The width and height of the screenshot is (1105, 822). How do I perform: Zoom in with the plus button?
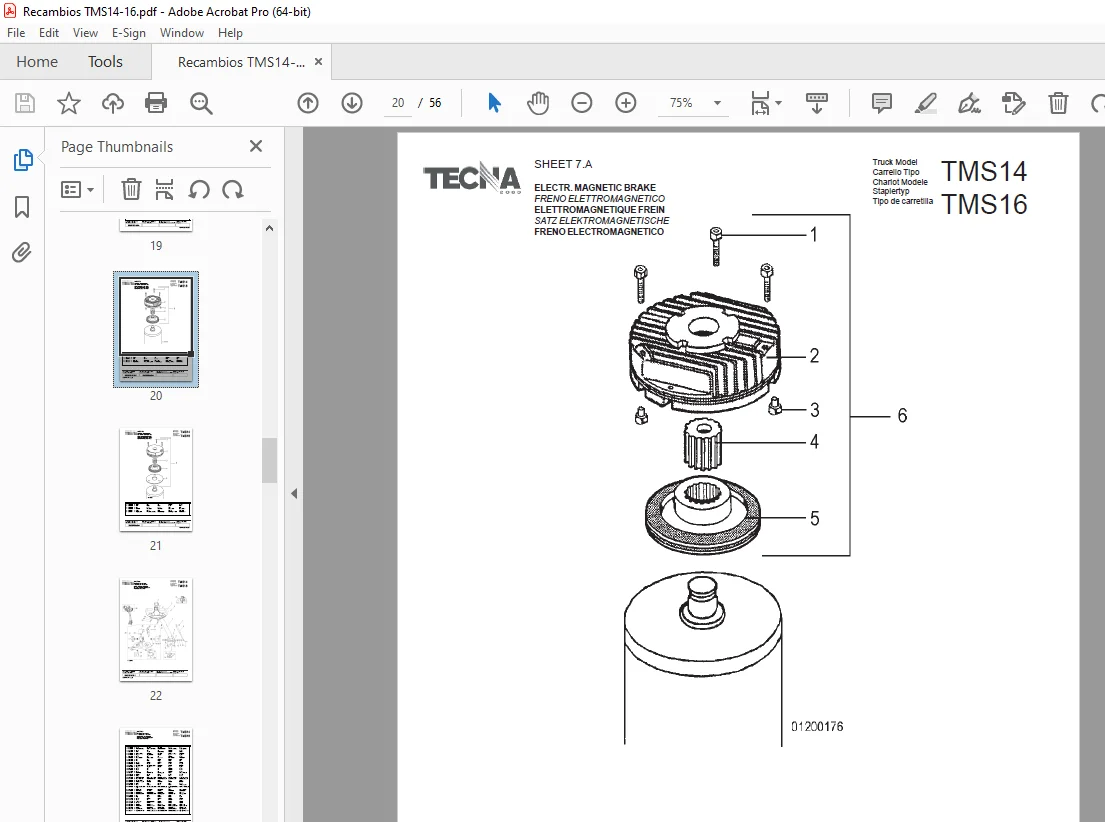coord(626,103)
